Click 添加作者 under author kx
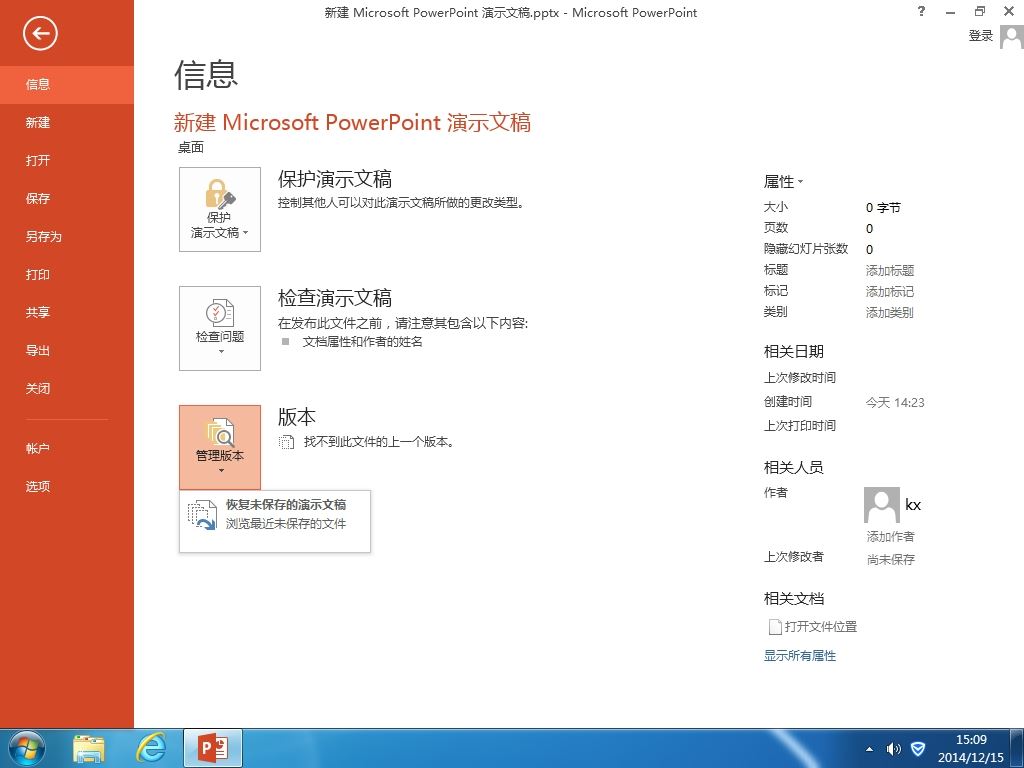The image size is (1024, 768). pos(890,537)
